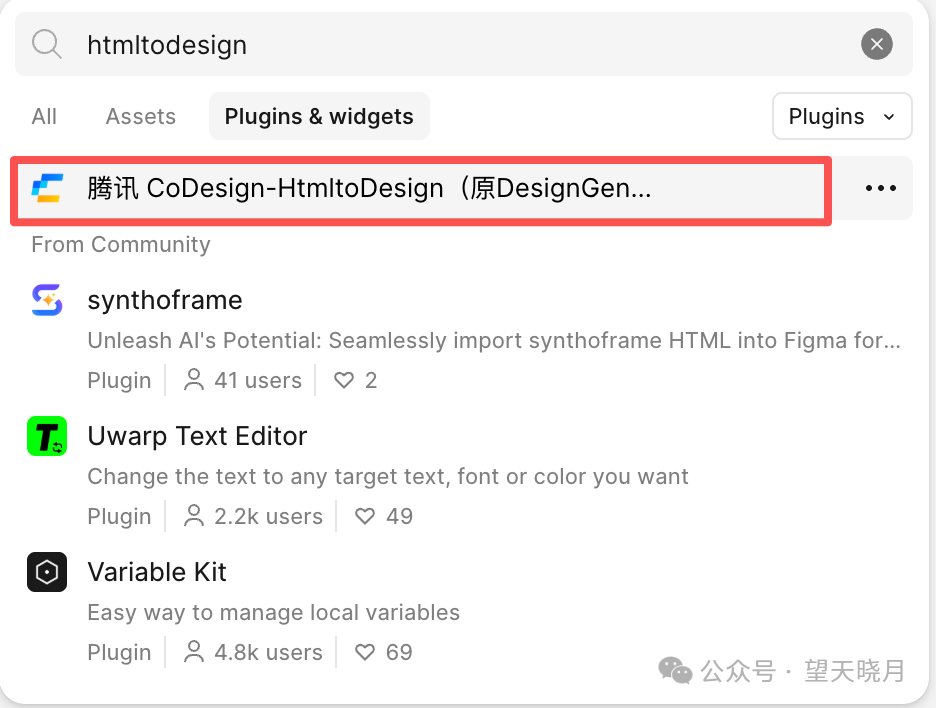Viewport: 936px width, 708px height.
Task: Clear the htmltodesign search text
Action: pos(877,44)
